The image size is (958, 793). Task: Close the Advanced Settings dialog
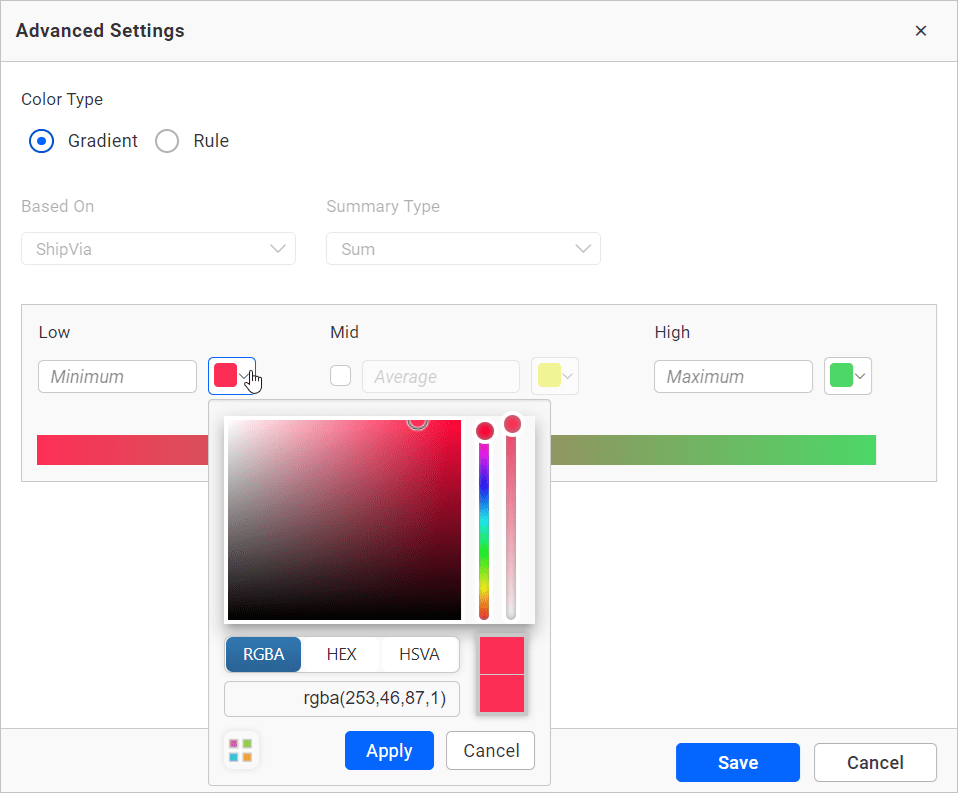(921, 31)
